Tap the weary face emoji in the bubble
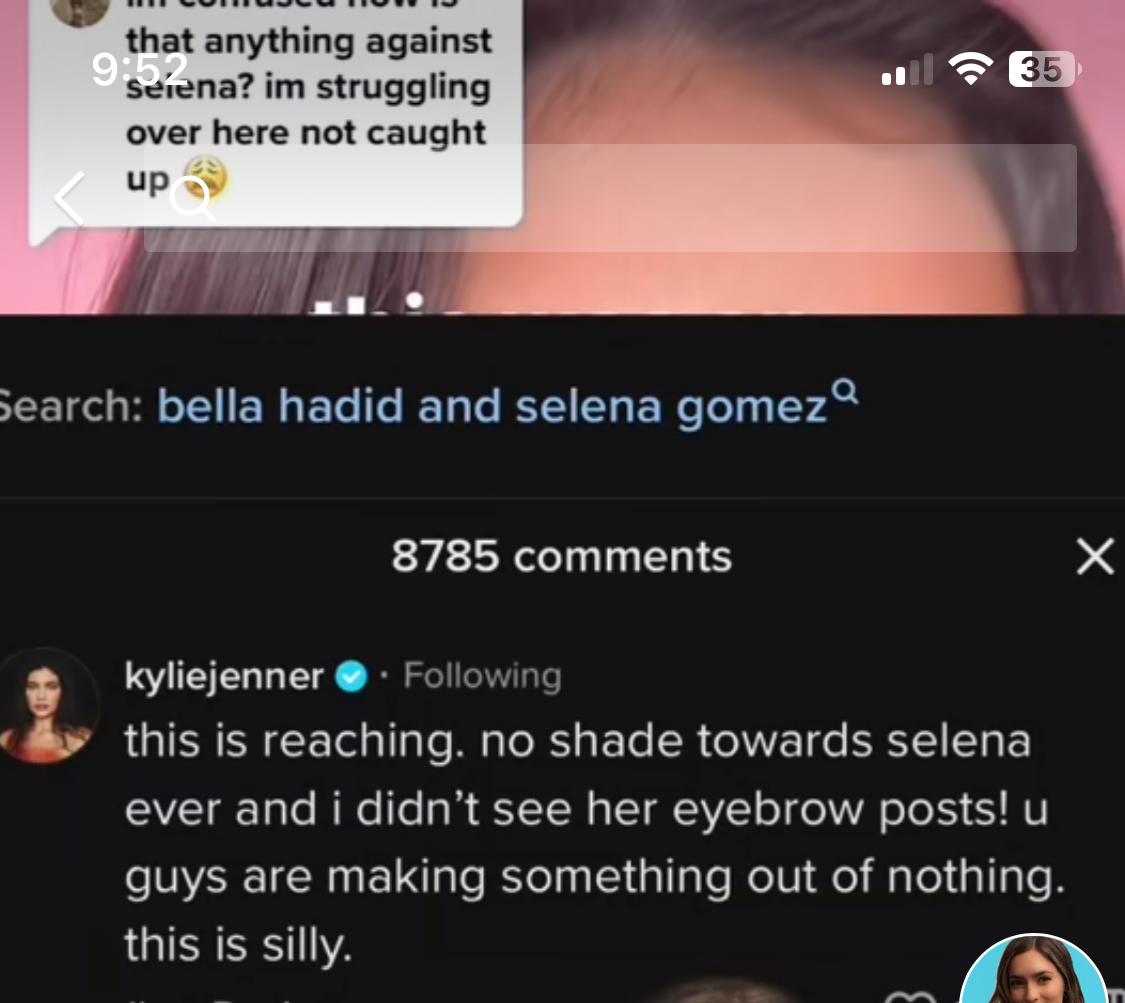The height and width of the screenshot is (1003, 1125). click(206, 179)
